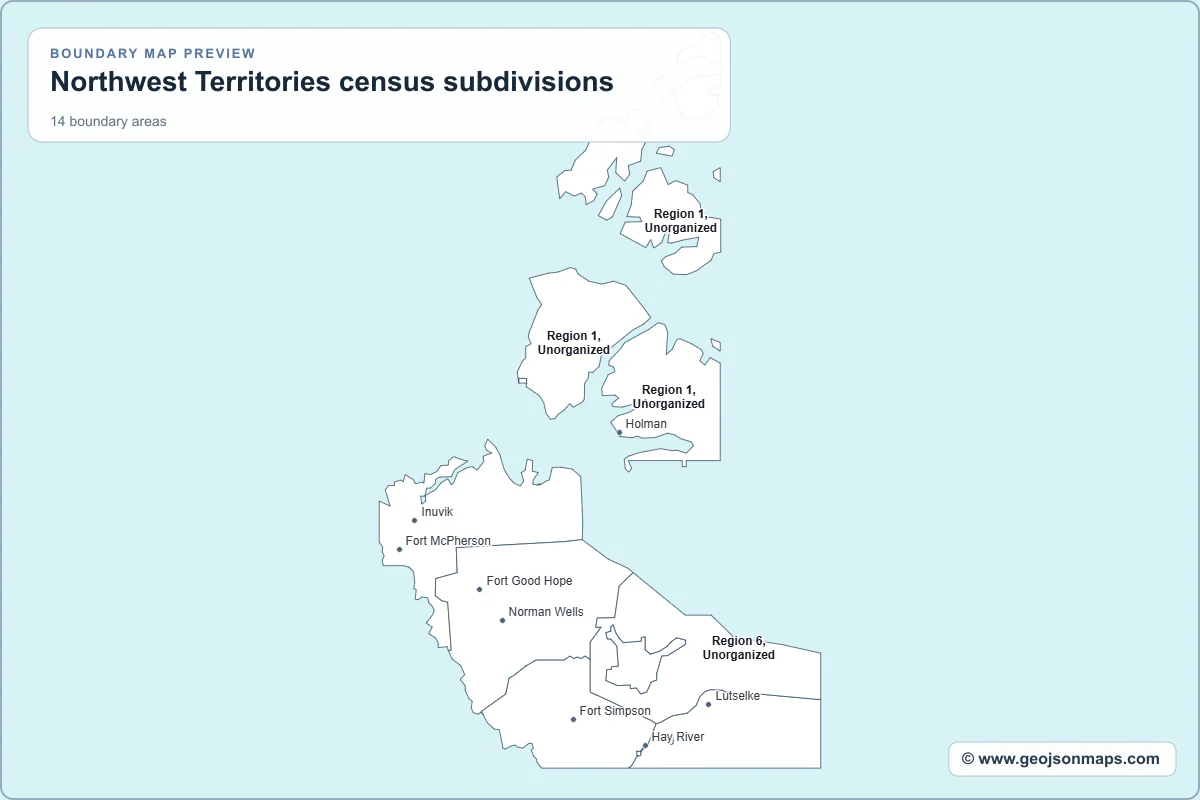Click the Hay River marker dot
Image resolution: width=1200 pixels, height=800 pixels.
coord(645,745)
